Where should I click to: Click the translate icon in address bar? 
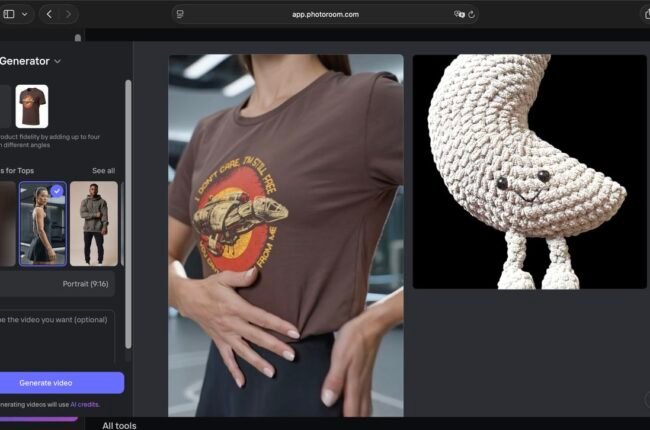point(459,15)
